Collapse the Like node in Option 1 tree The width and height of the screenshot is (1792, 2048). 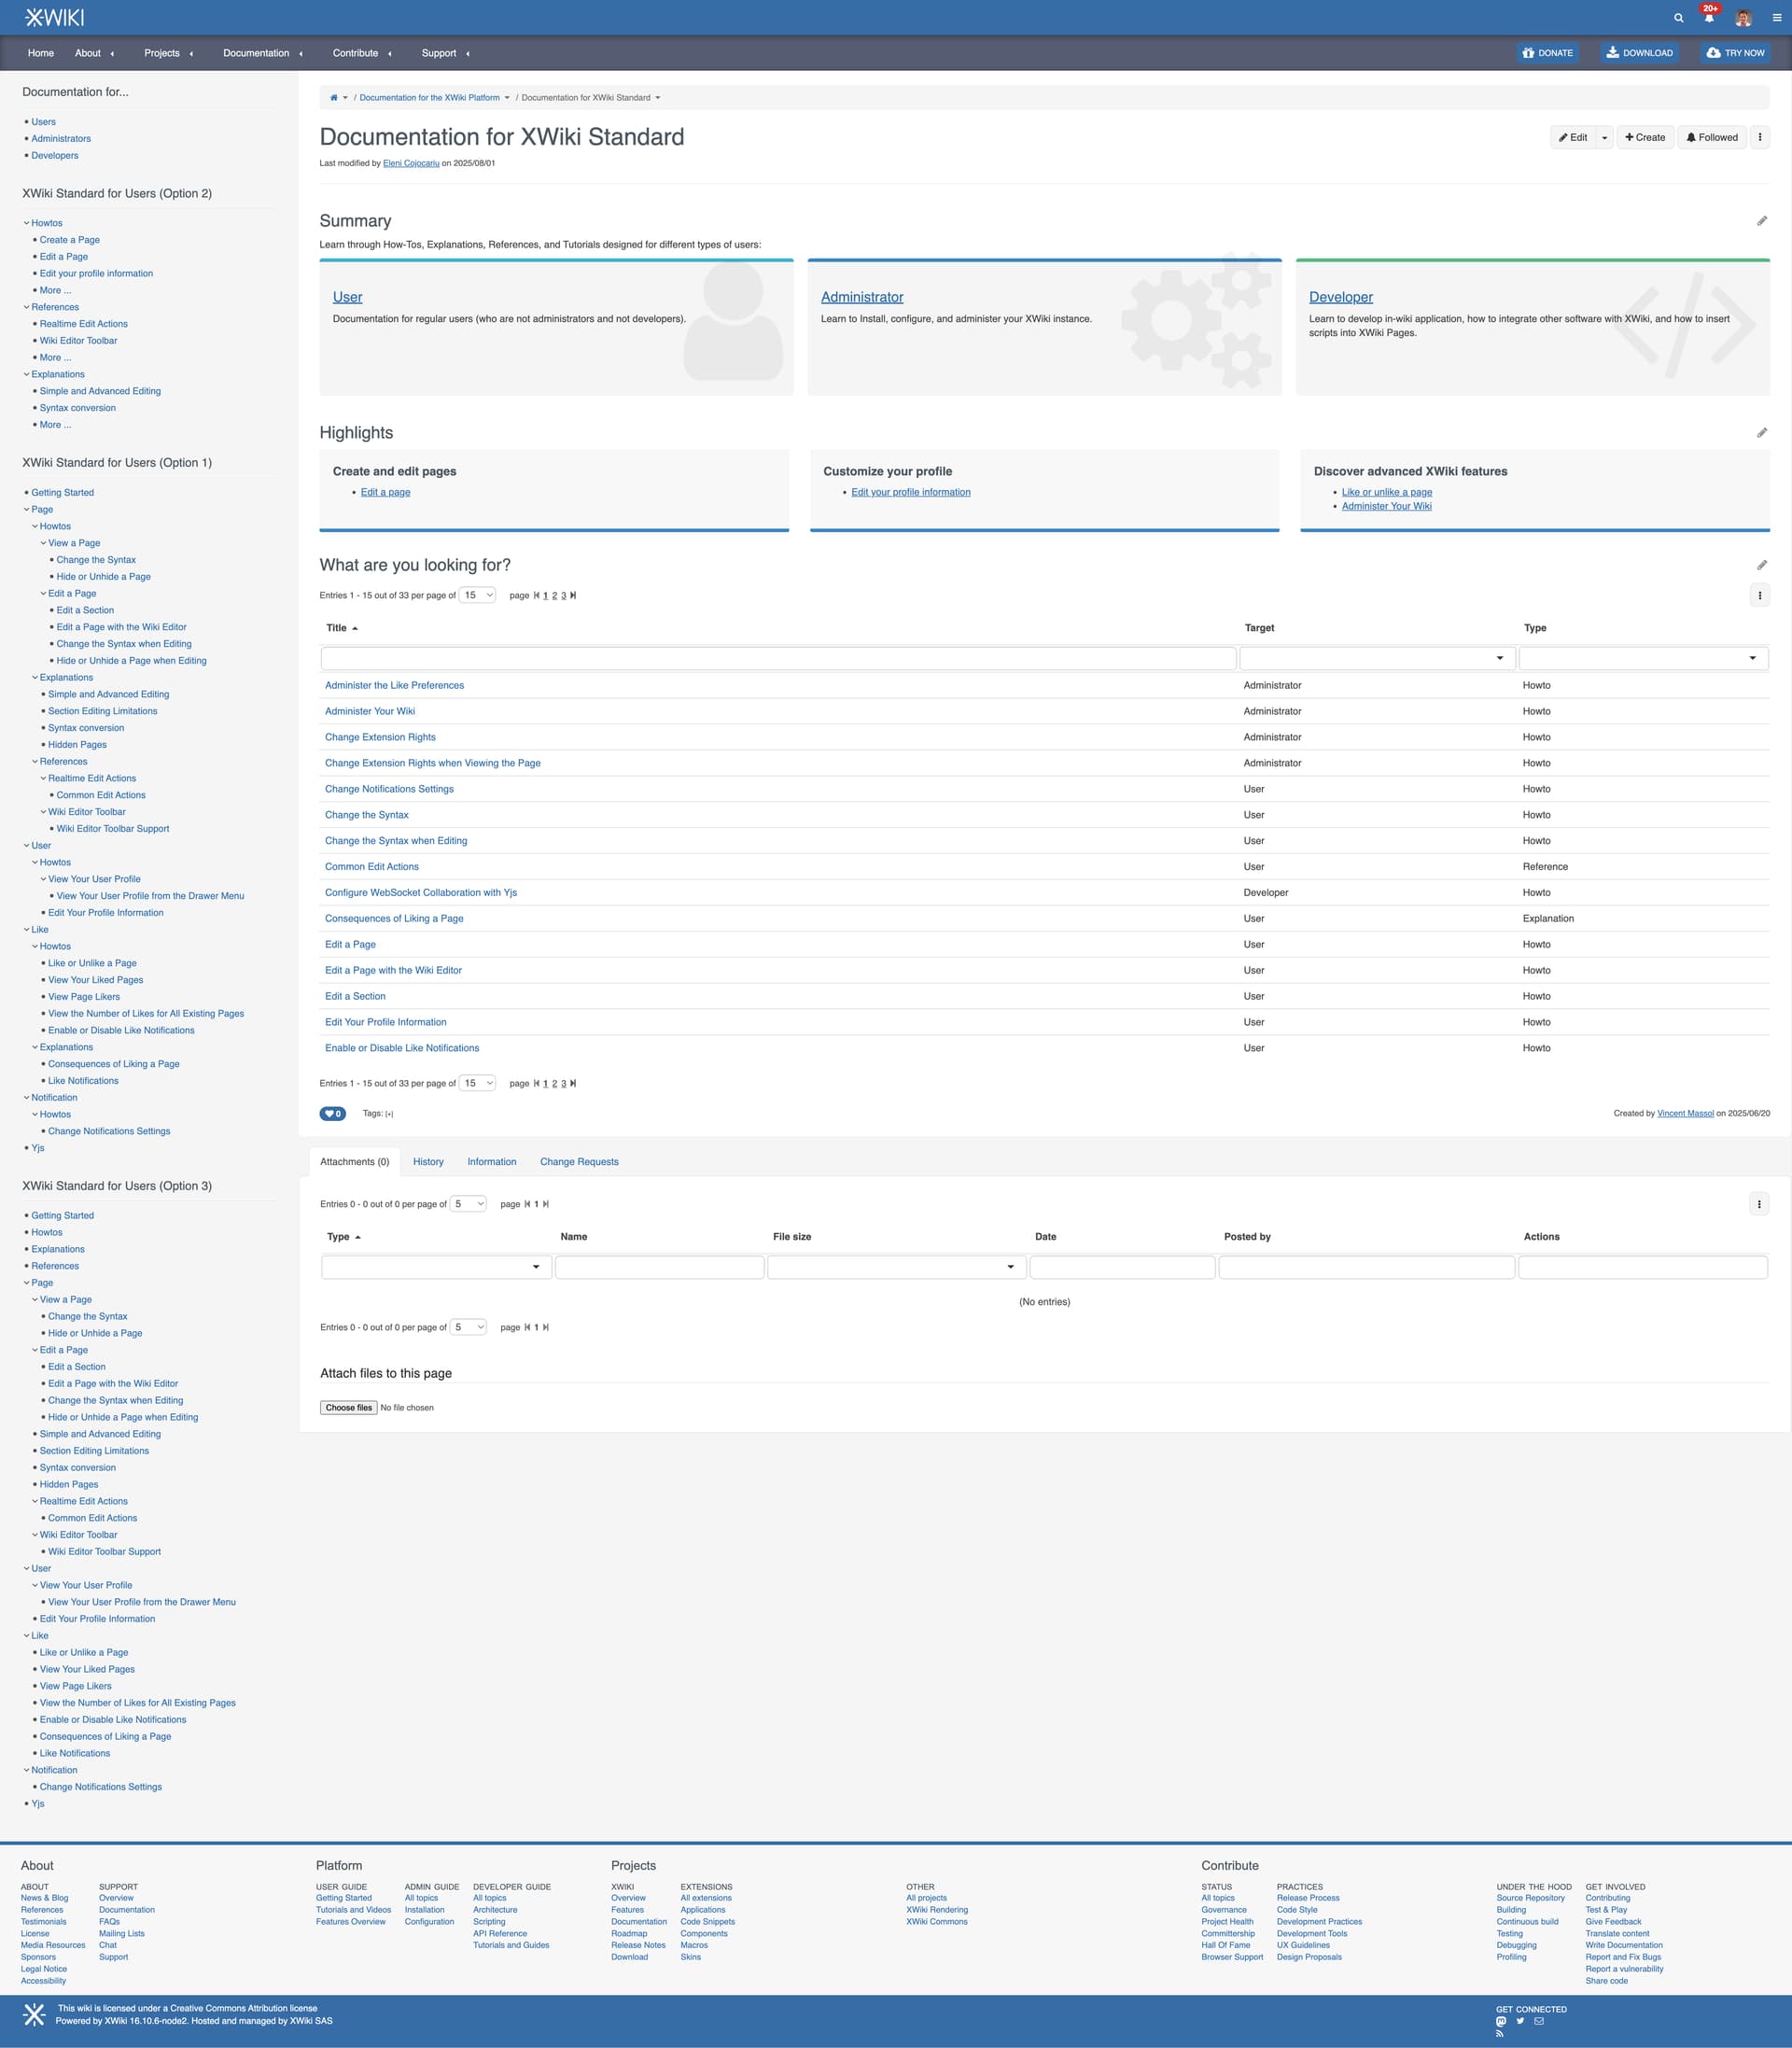click(x=27, y=930)
